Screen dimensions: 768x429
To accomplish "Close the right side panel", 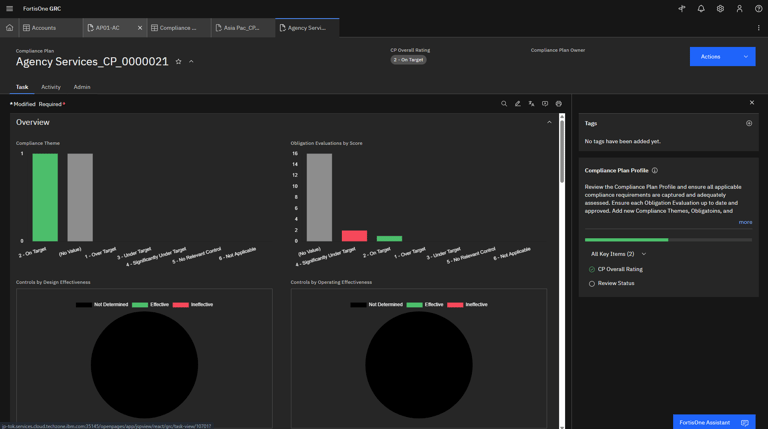I will (x=752, y=103).
